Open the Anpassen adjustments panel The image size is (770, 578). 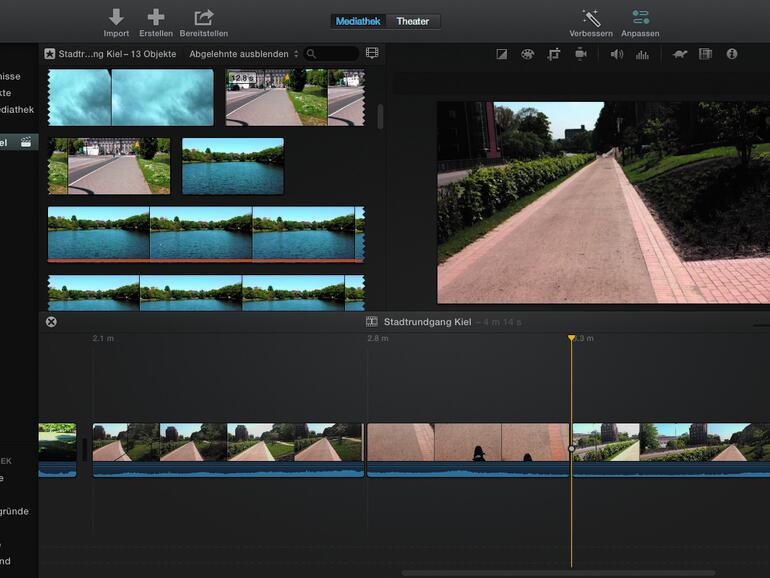click(x=640, y=17)
